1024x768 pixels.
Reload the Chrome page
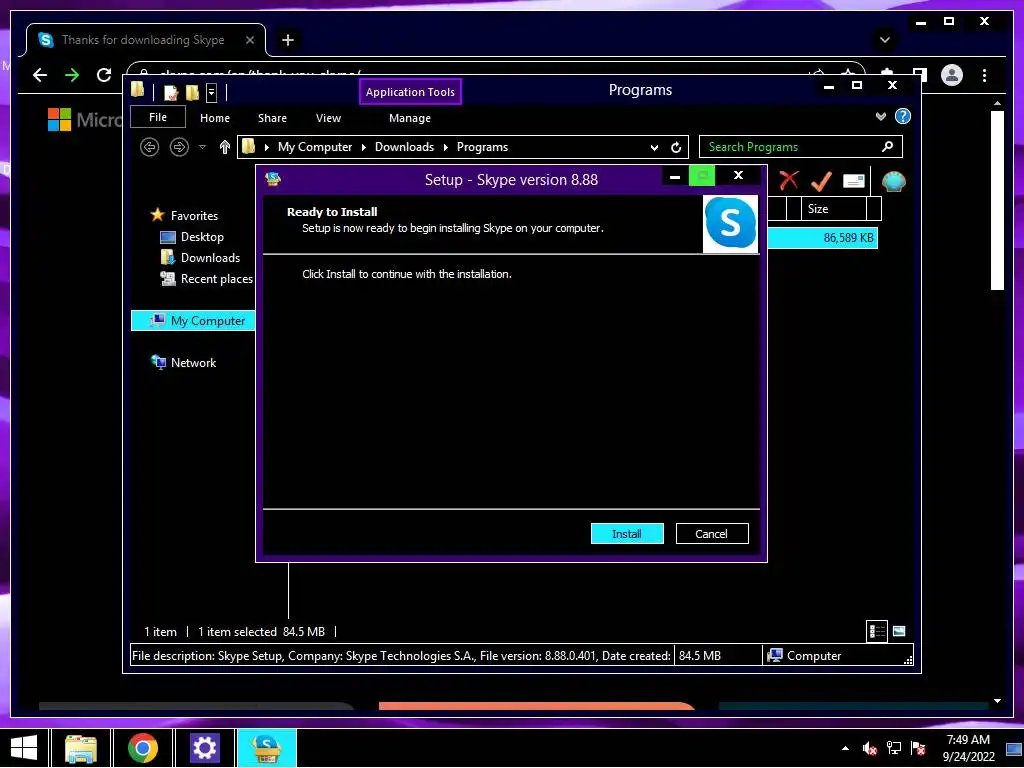(104, 75)
